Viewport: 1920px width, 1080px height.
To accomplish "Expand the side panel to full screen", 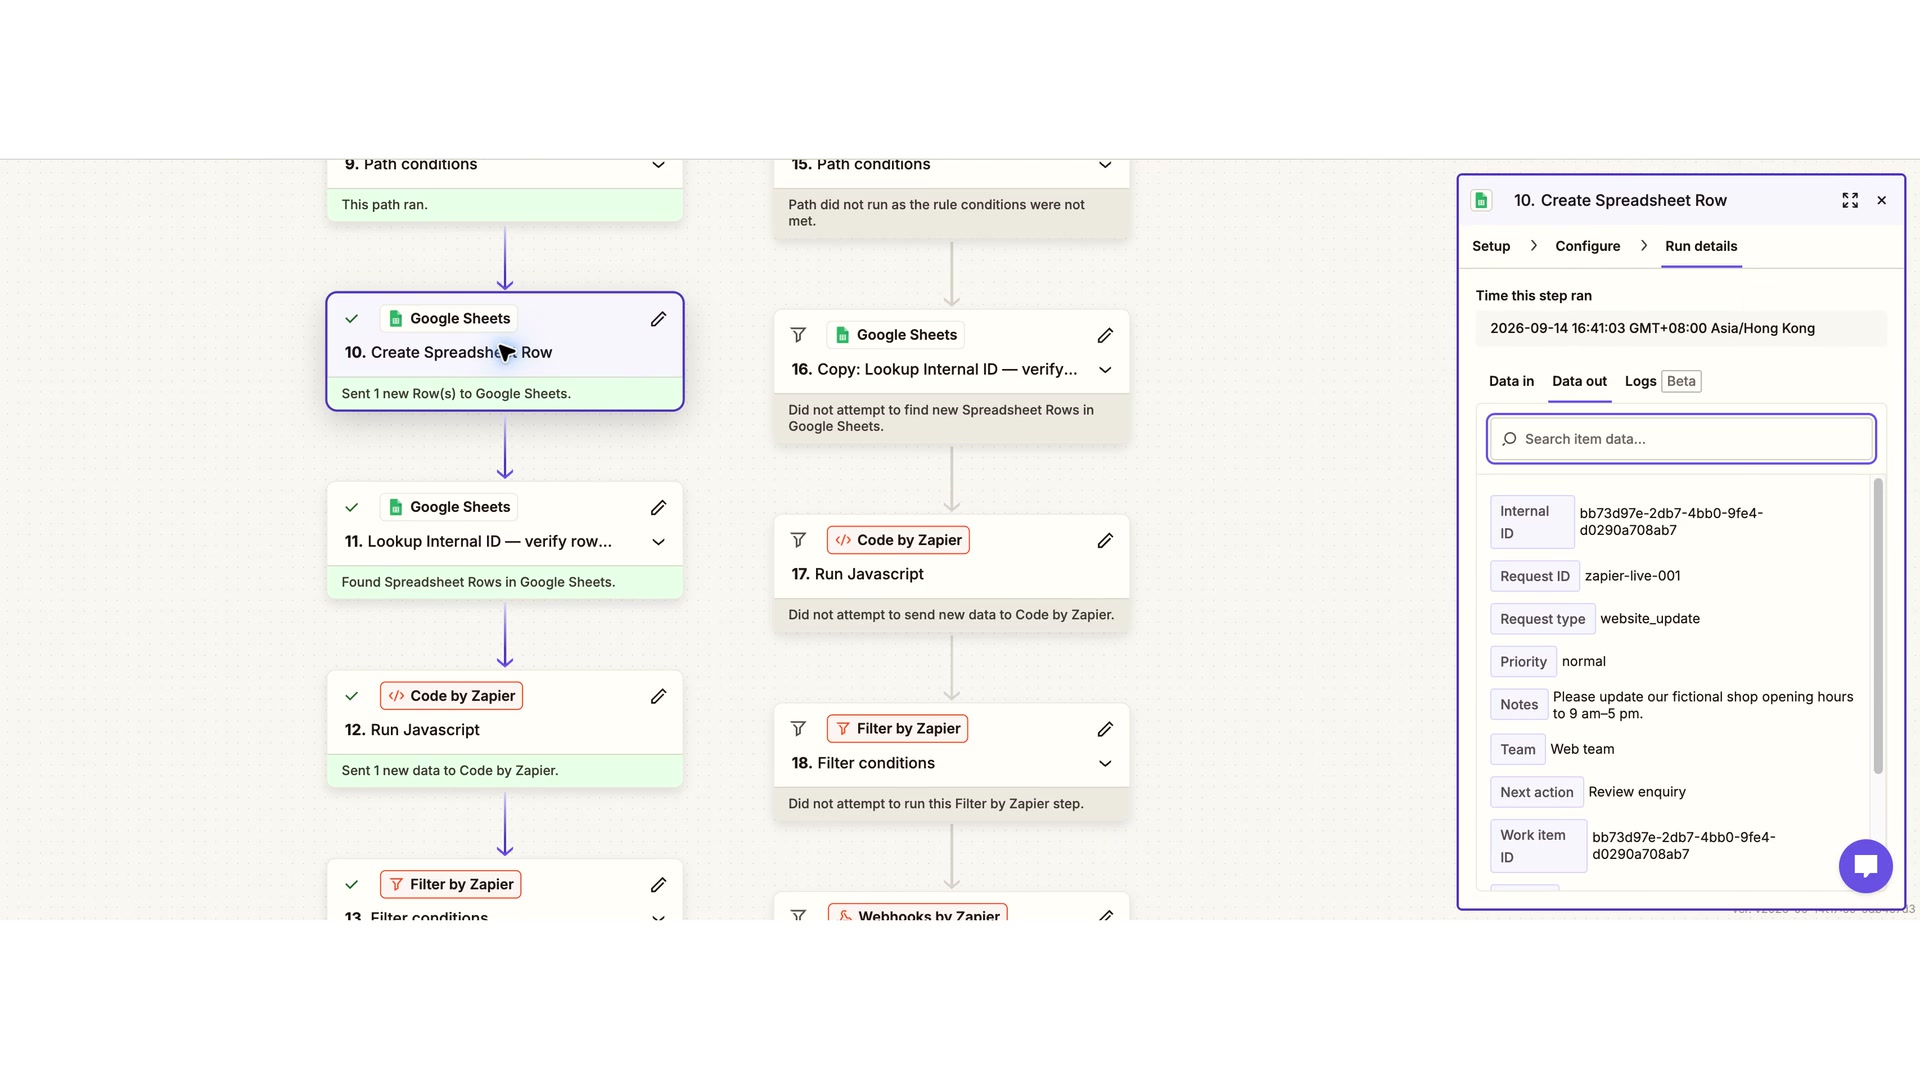I will pos(1850,201).
